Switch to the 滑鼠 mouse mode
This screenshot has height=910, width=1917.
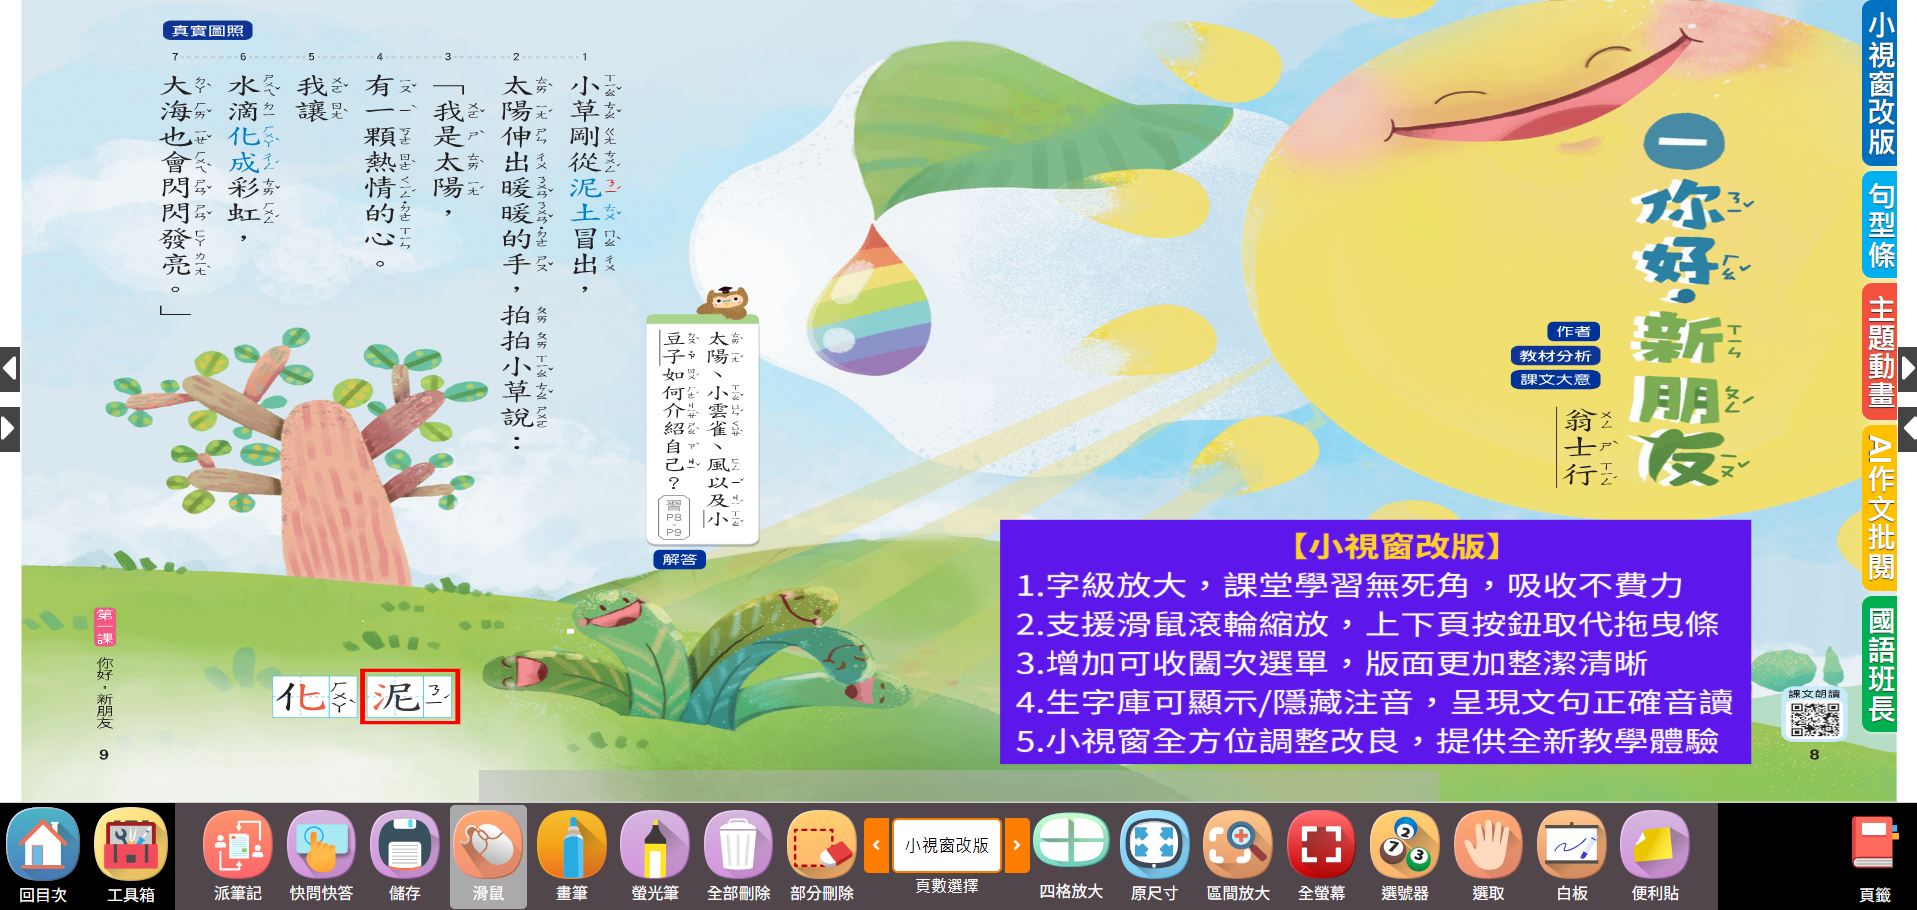(488, 845)
